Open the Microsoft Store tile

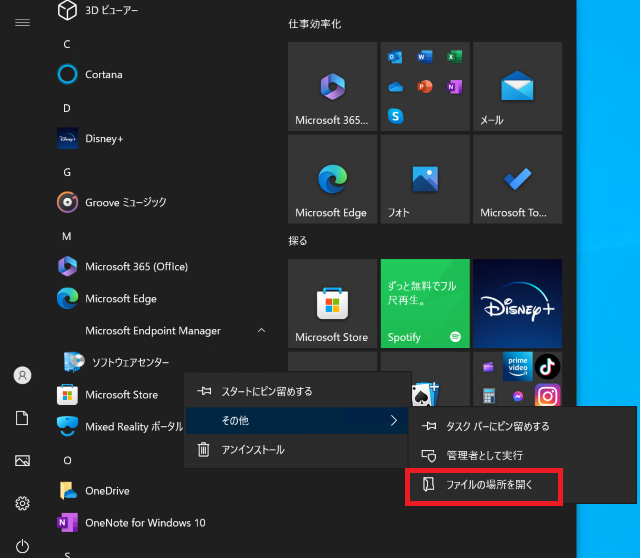[332, 303]
